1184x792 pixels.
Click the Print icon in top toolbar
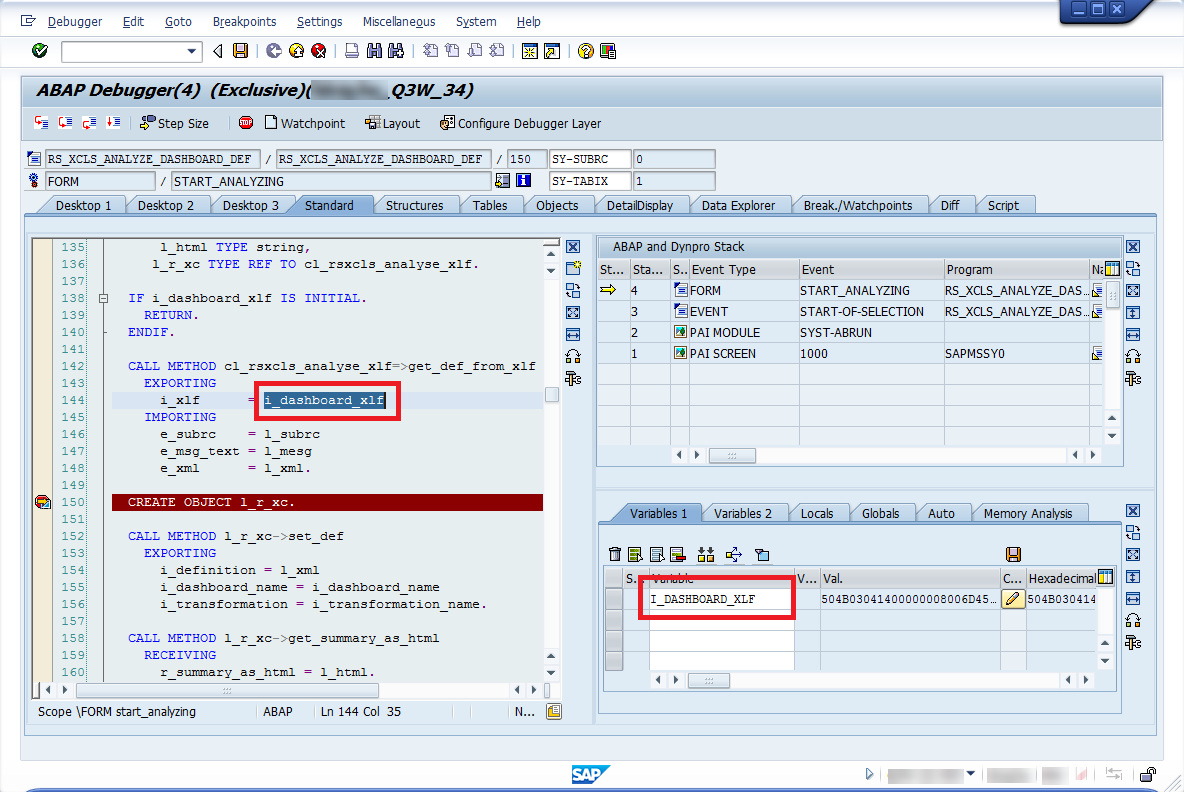coord(352,51)
